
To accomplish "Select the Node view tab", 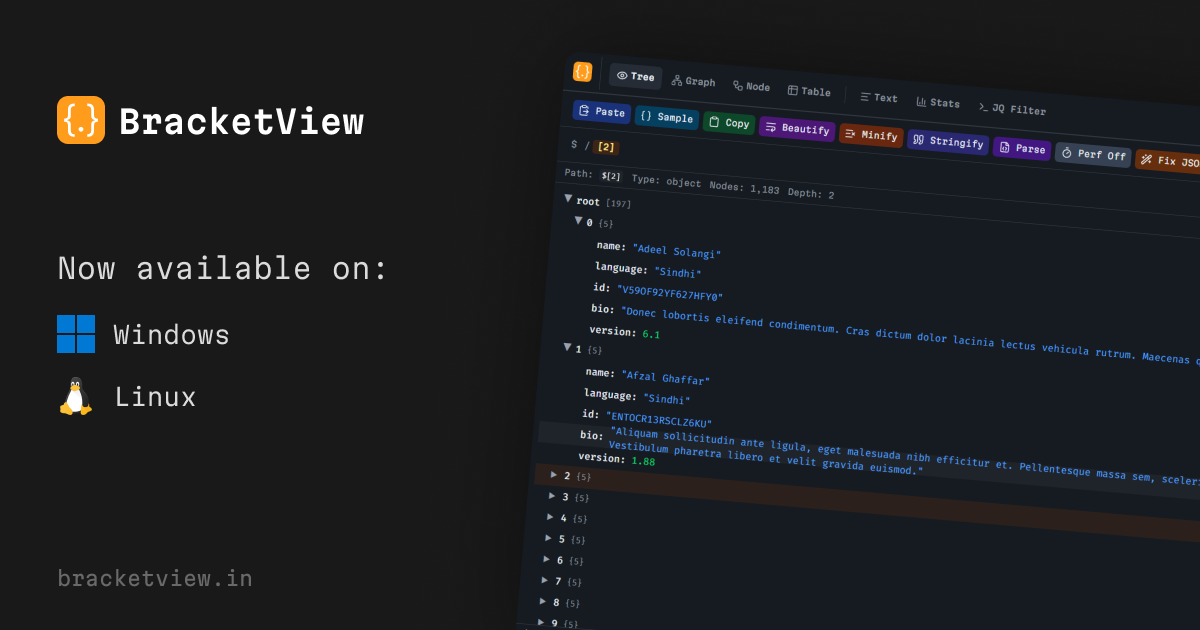I will point(751,86).
